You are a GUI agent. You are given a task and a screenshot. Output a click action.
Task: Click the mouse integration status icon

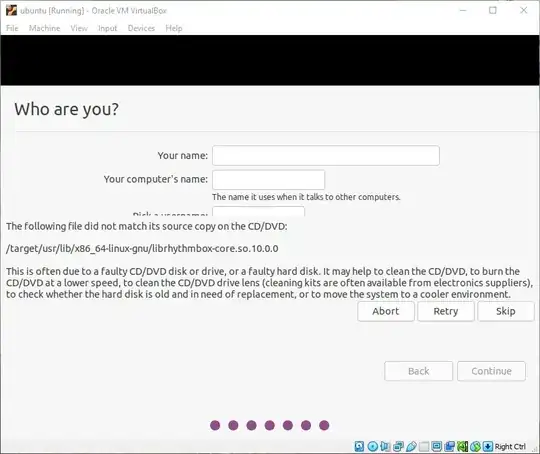click(x=475, y=446)
